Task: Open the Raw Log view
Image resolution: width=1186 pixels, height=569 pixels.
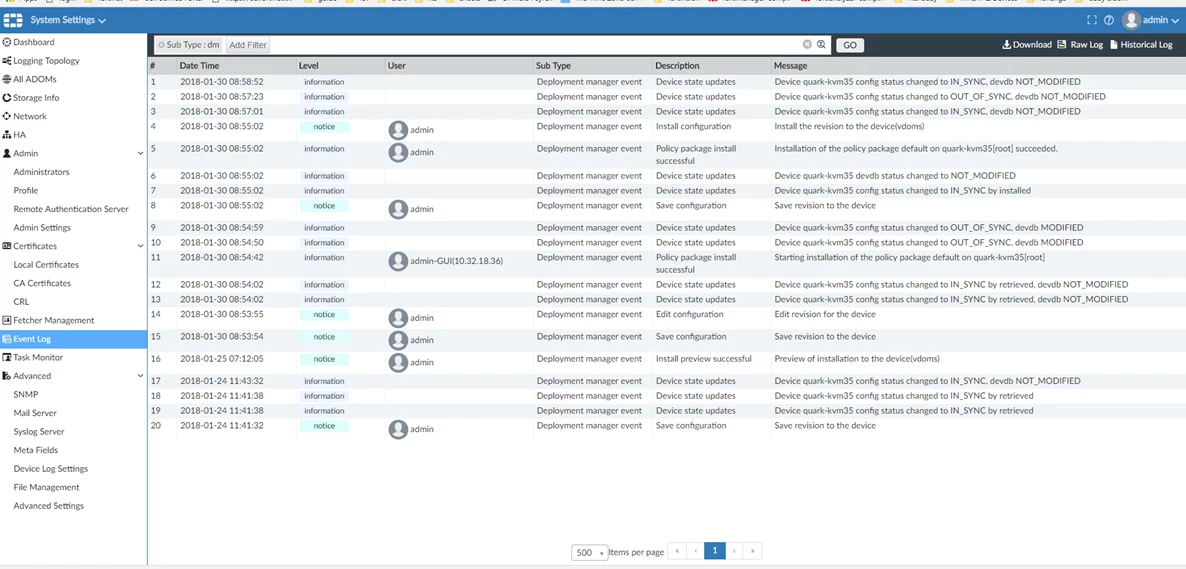Action: pos(1081,45)
